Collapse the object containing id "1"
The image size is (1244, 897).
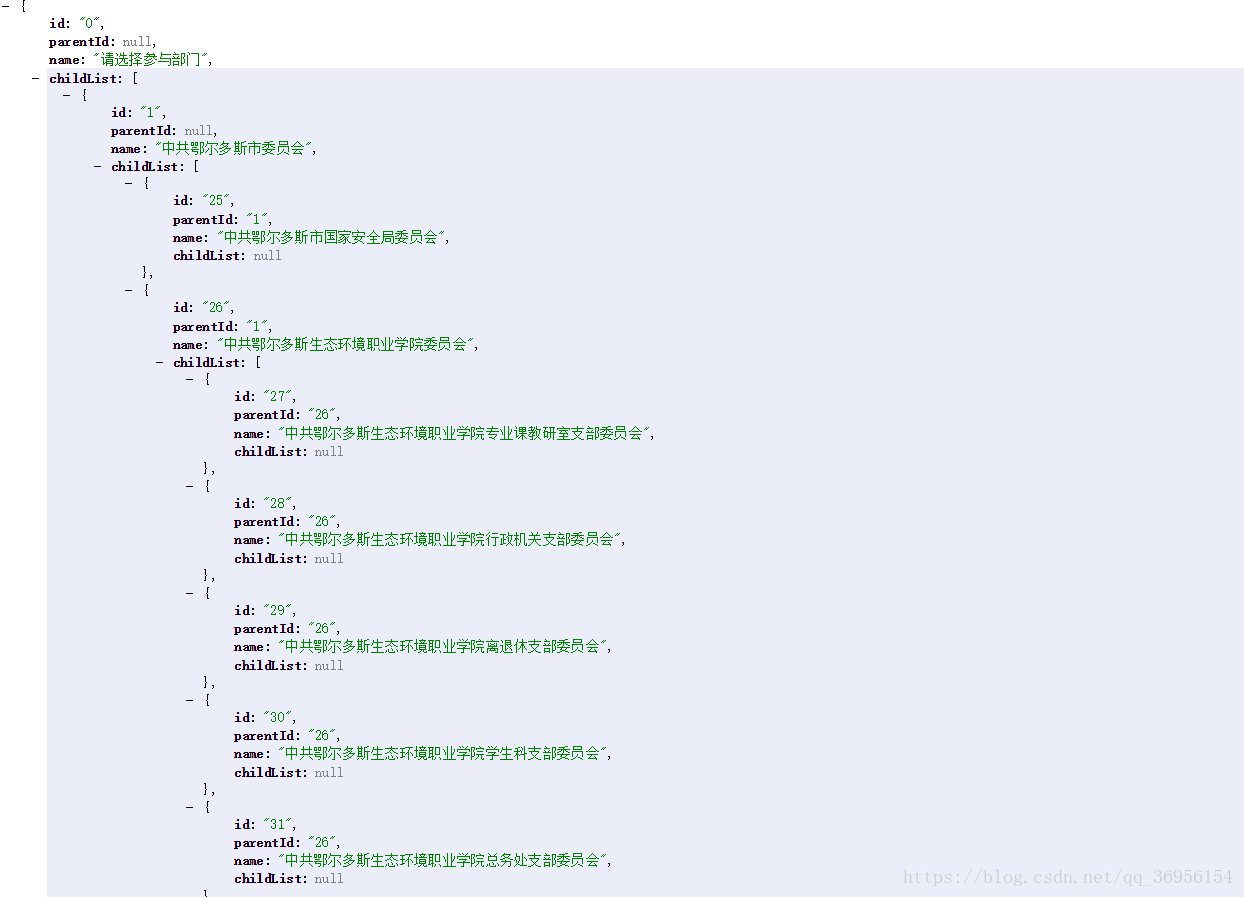coord(67,95)
